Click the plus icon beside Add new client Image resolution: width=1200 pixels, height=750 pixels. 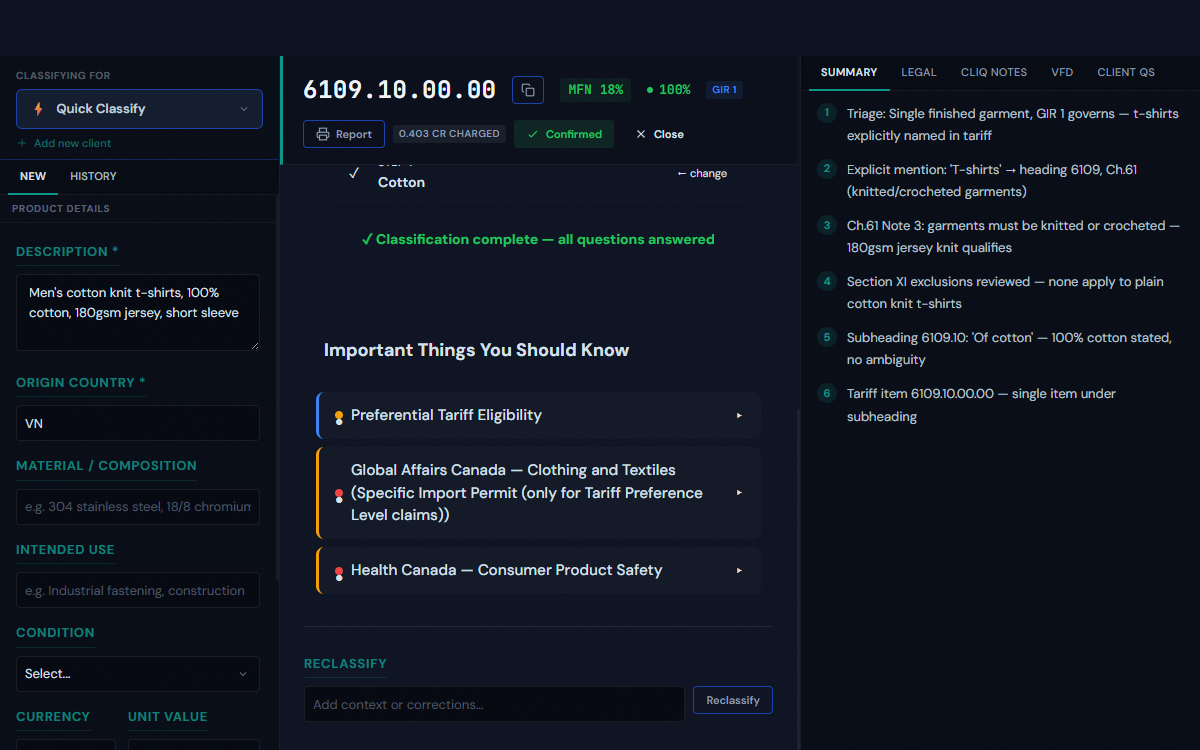tap(23, 143)
